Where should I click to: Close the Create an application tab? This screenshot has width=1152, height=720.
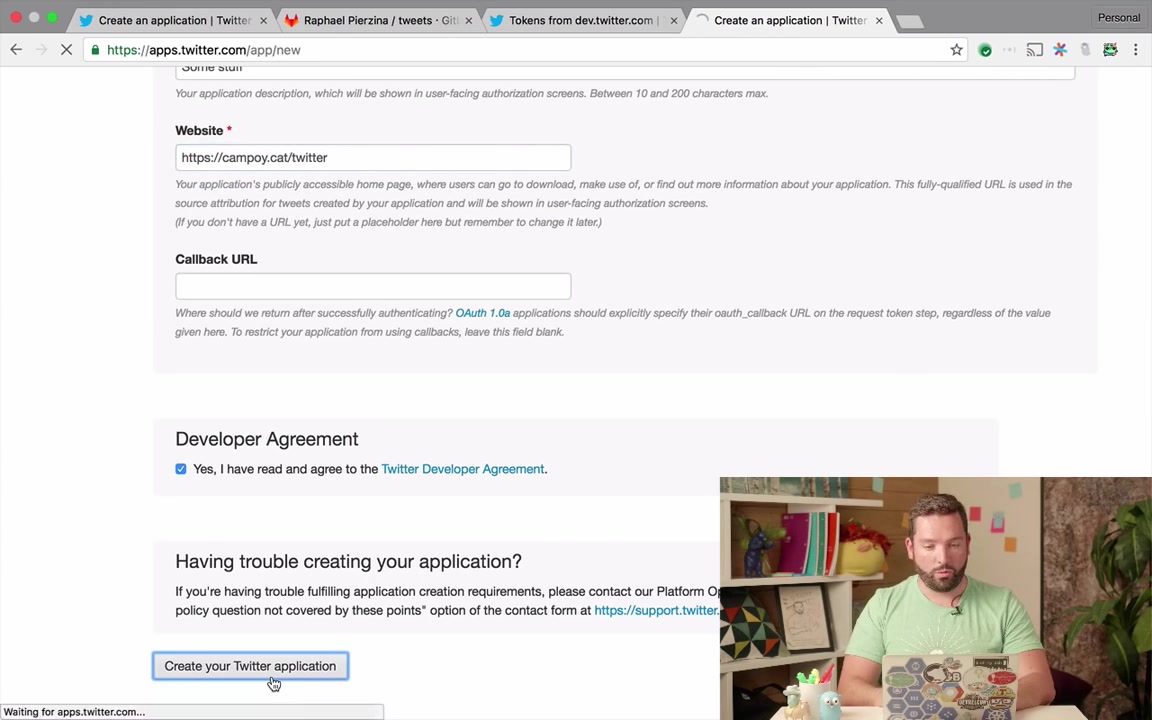pos(878,20)
